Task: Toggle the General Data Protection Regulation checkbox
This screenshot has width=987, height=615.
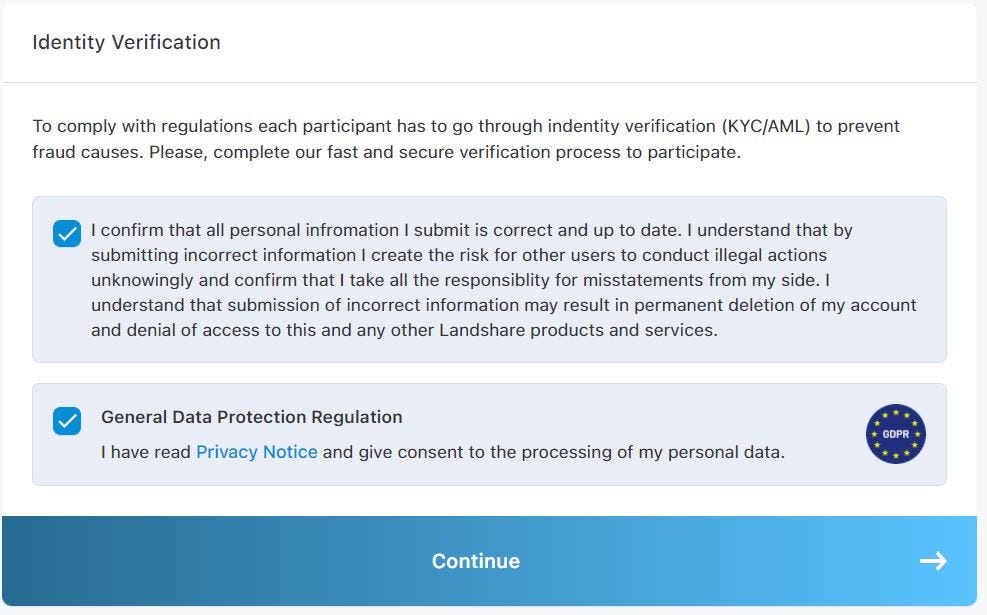Action: coord(67,420)
